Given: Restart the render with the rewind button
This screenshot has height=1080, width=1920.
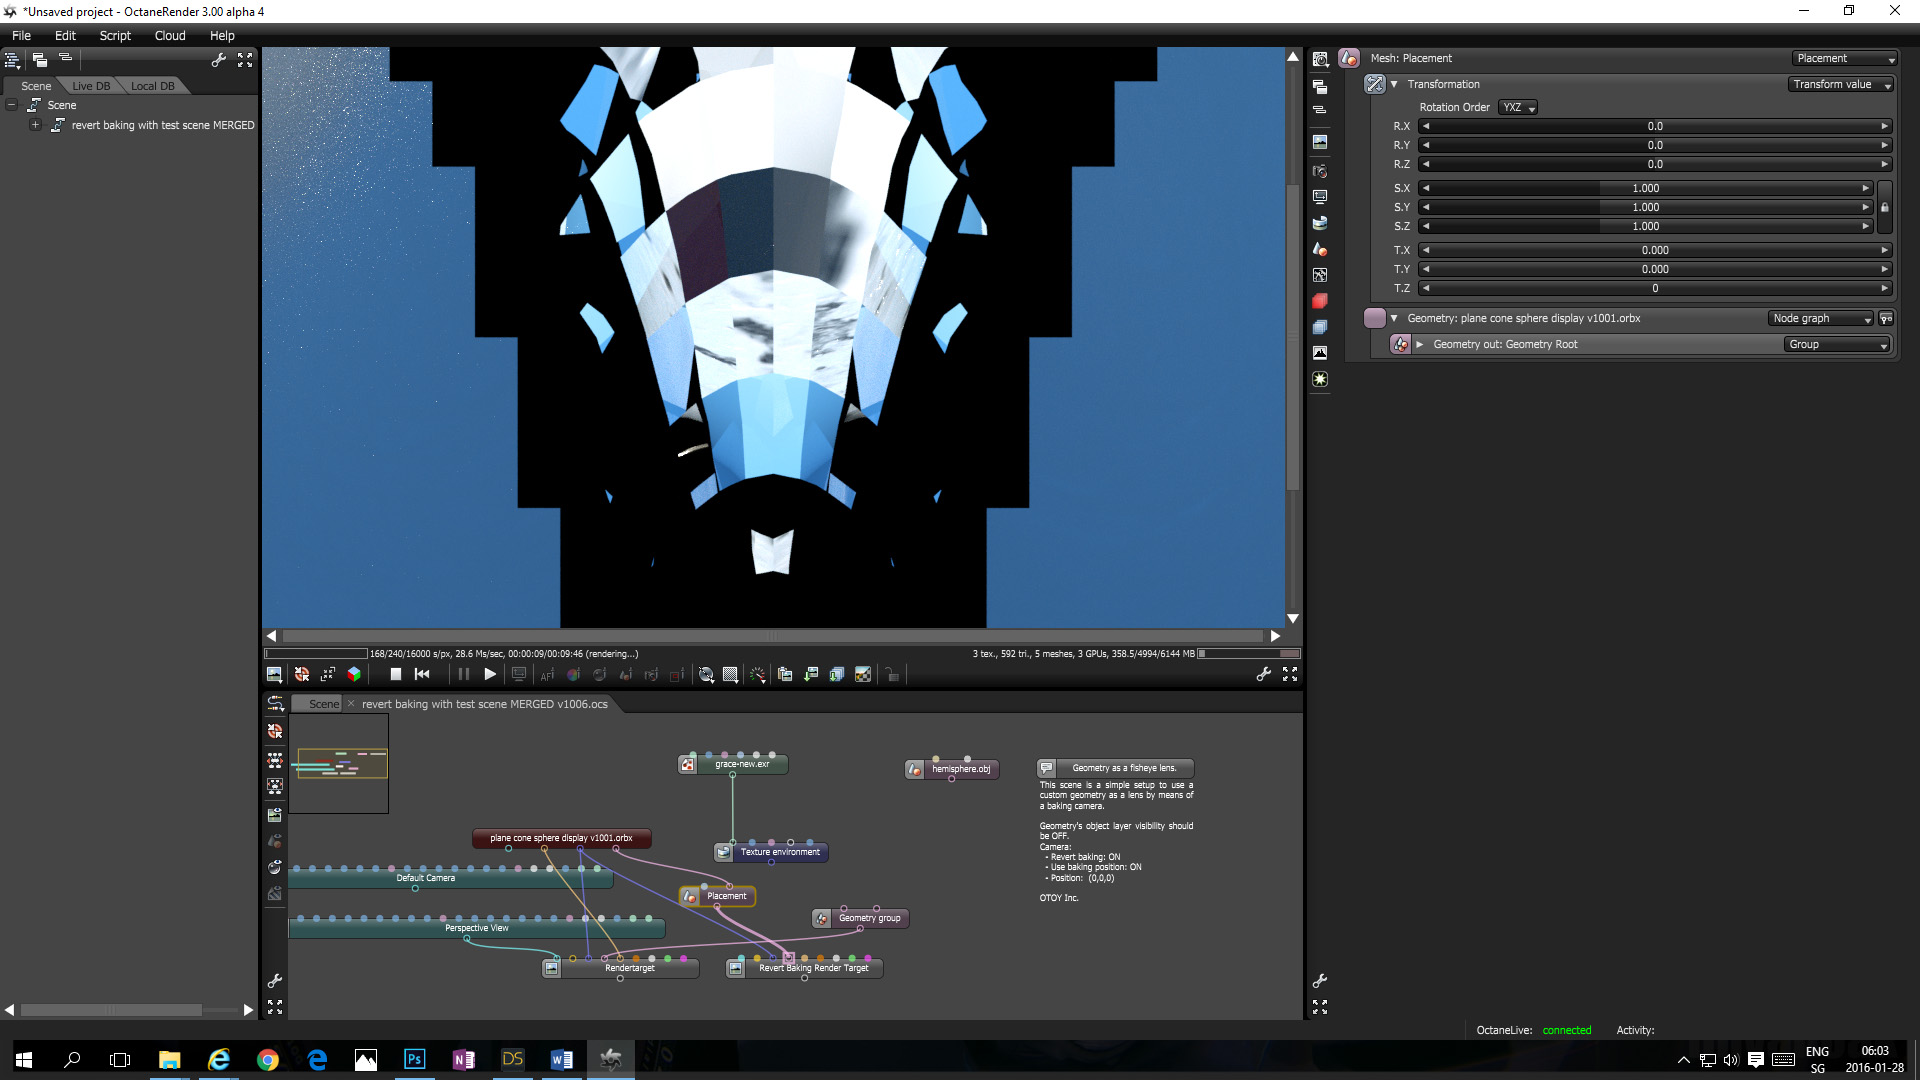Looking at the screenshot, I should [x=422, y=675].
